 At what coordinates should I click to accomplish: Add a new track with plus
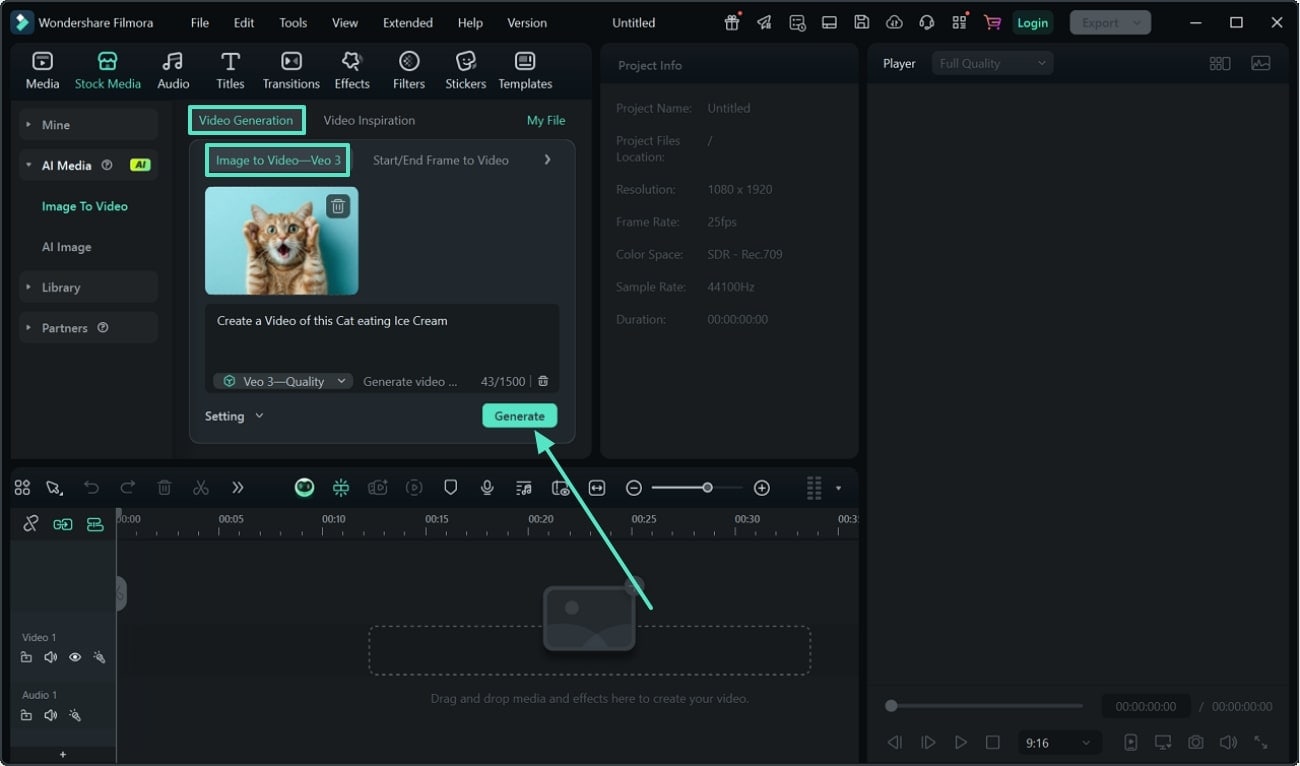click(63, 755)
